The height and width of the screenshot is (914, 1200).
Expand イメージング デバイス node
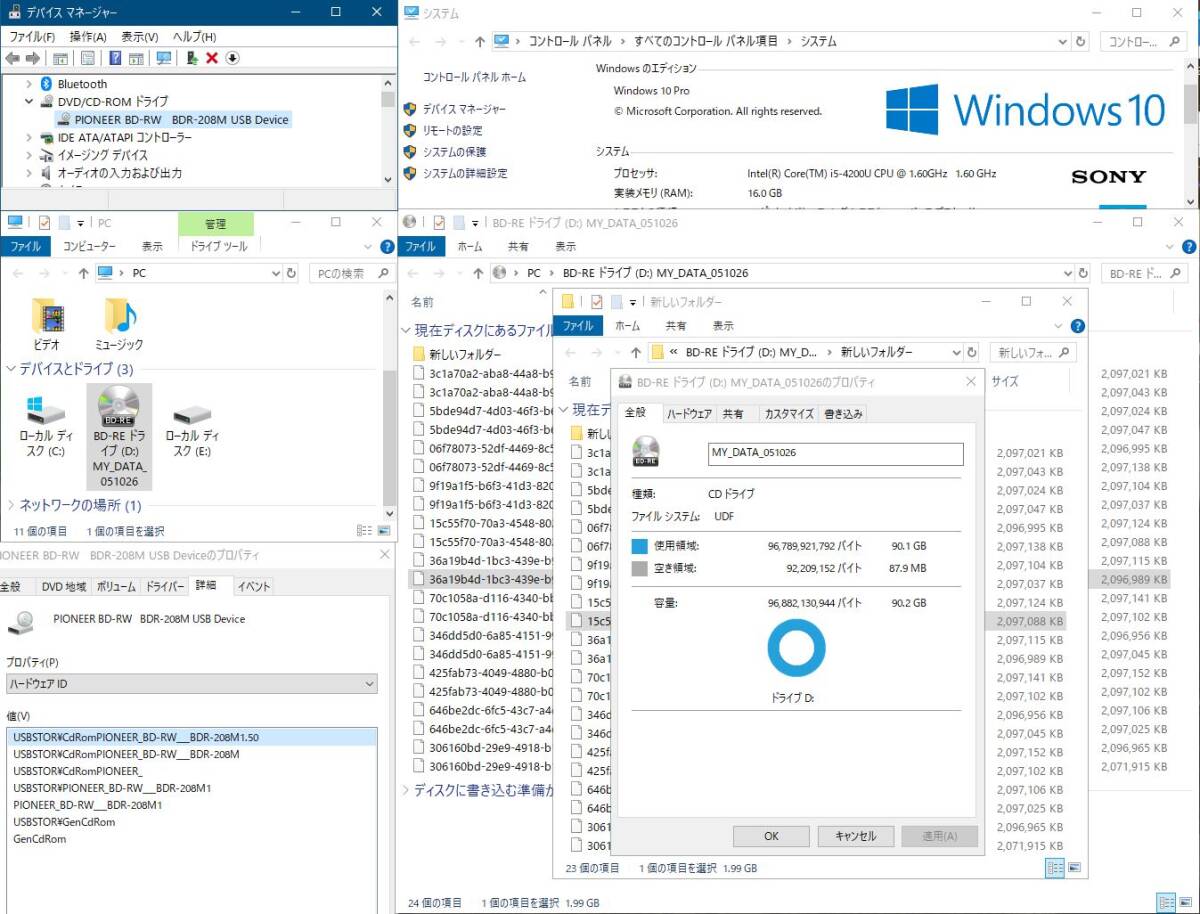pos(29,155)
